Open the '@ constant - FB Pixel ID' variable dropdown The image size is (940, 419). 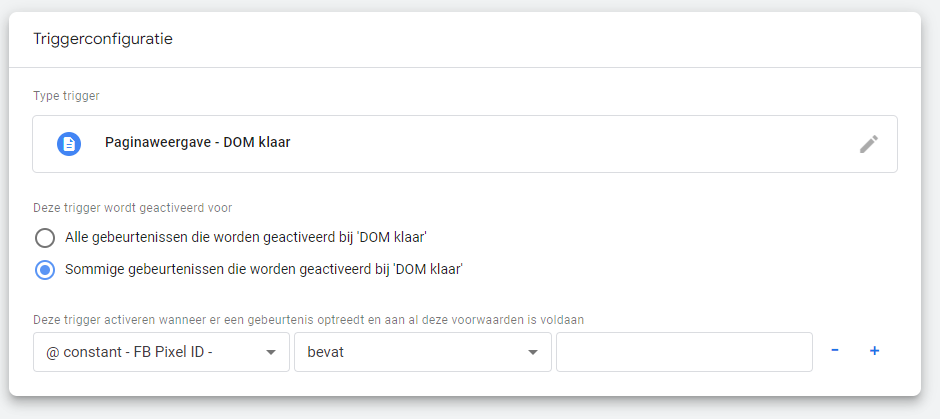pos(150,352)
